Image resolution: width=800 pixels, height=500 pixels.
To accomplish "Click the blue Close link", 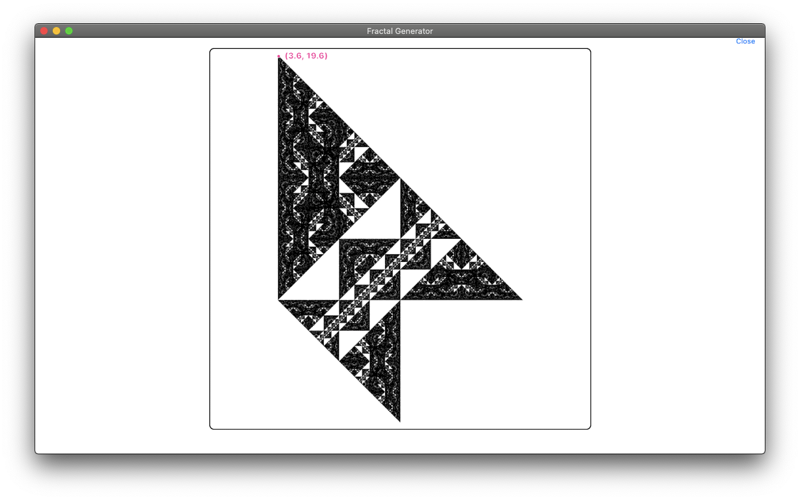I will click(x=745, y=41).
